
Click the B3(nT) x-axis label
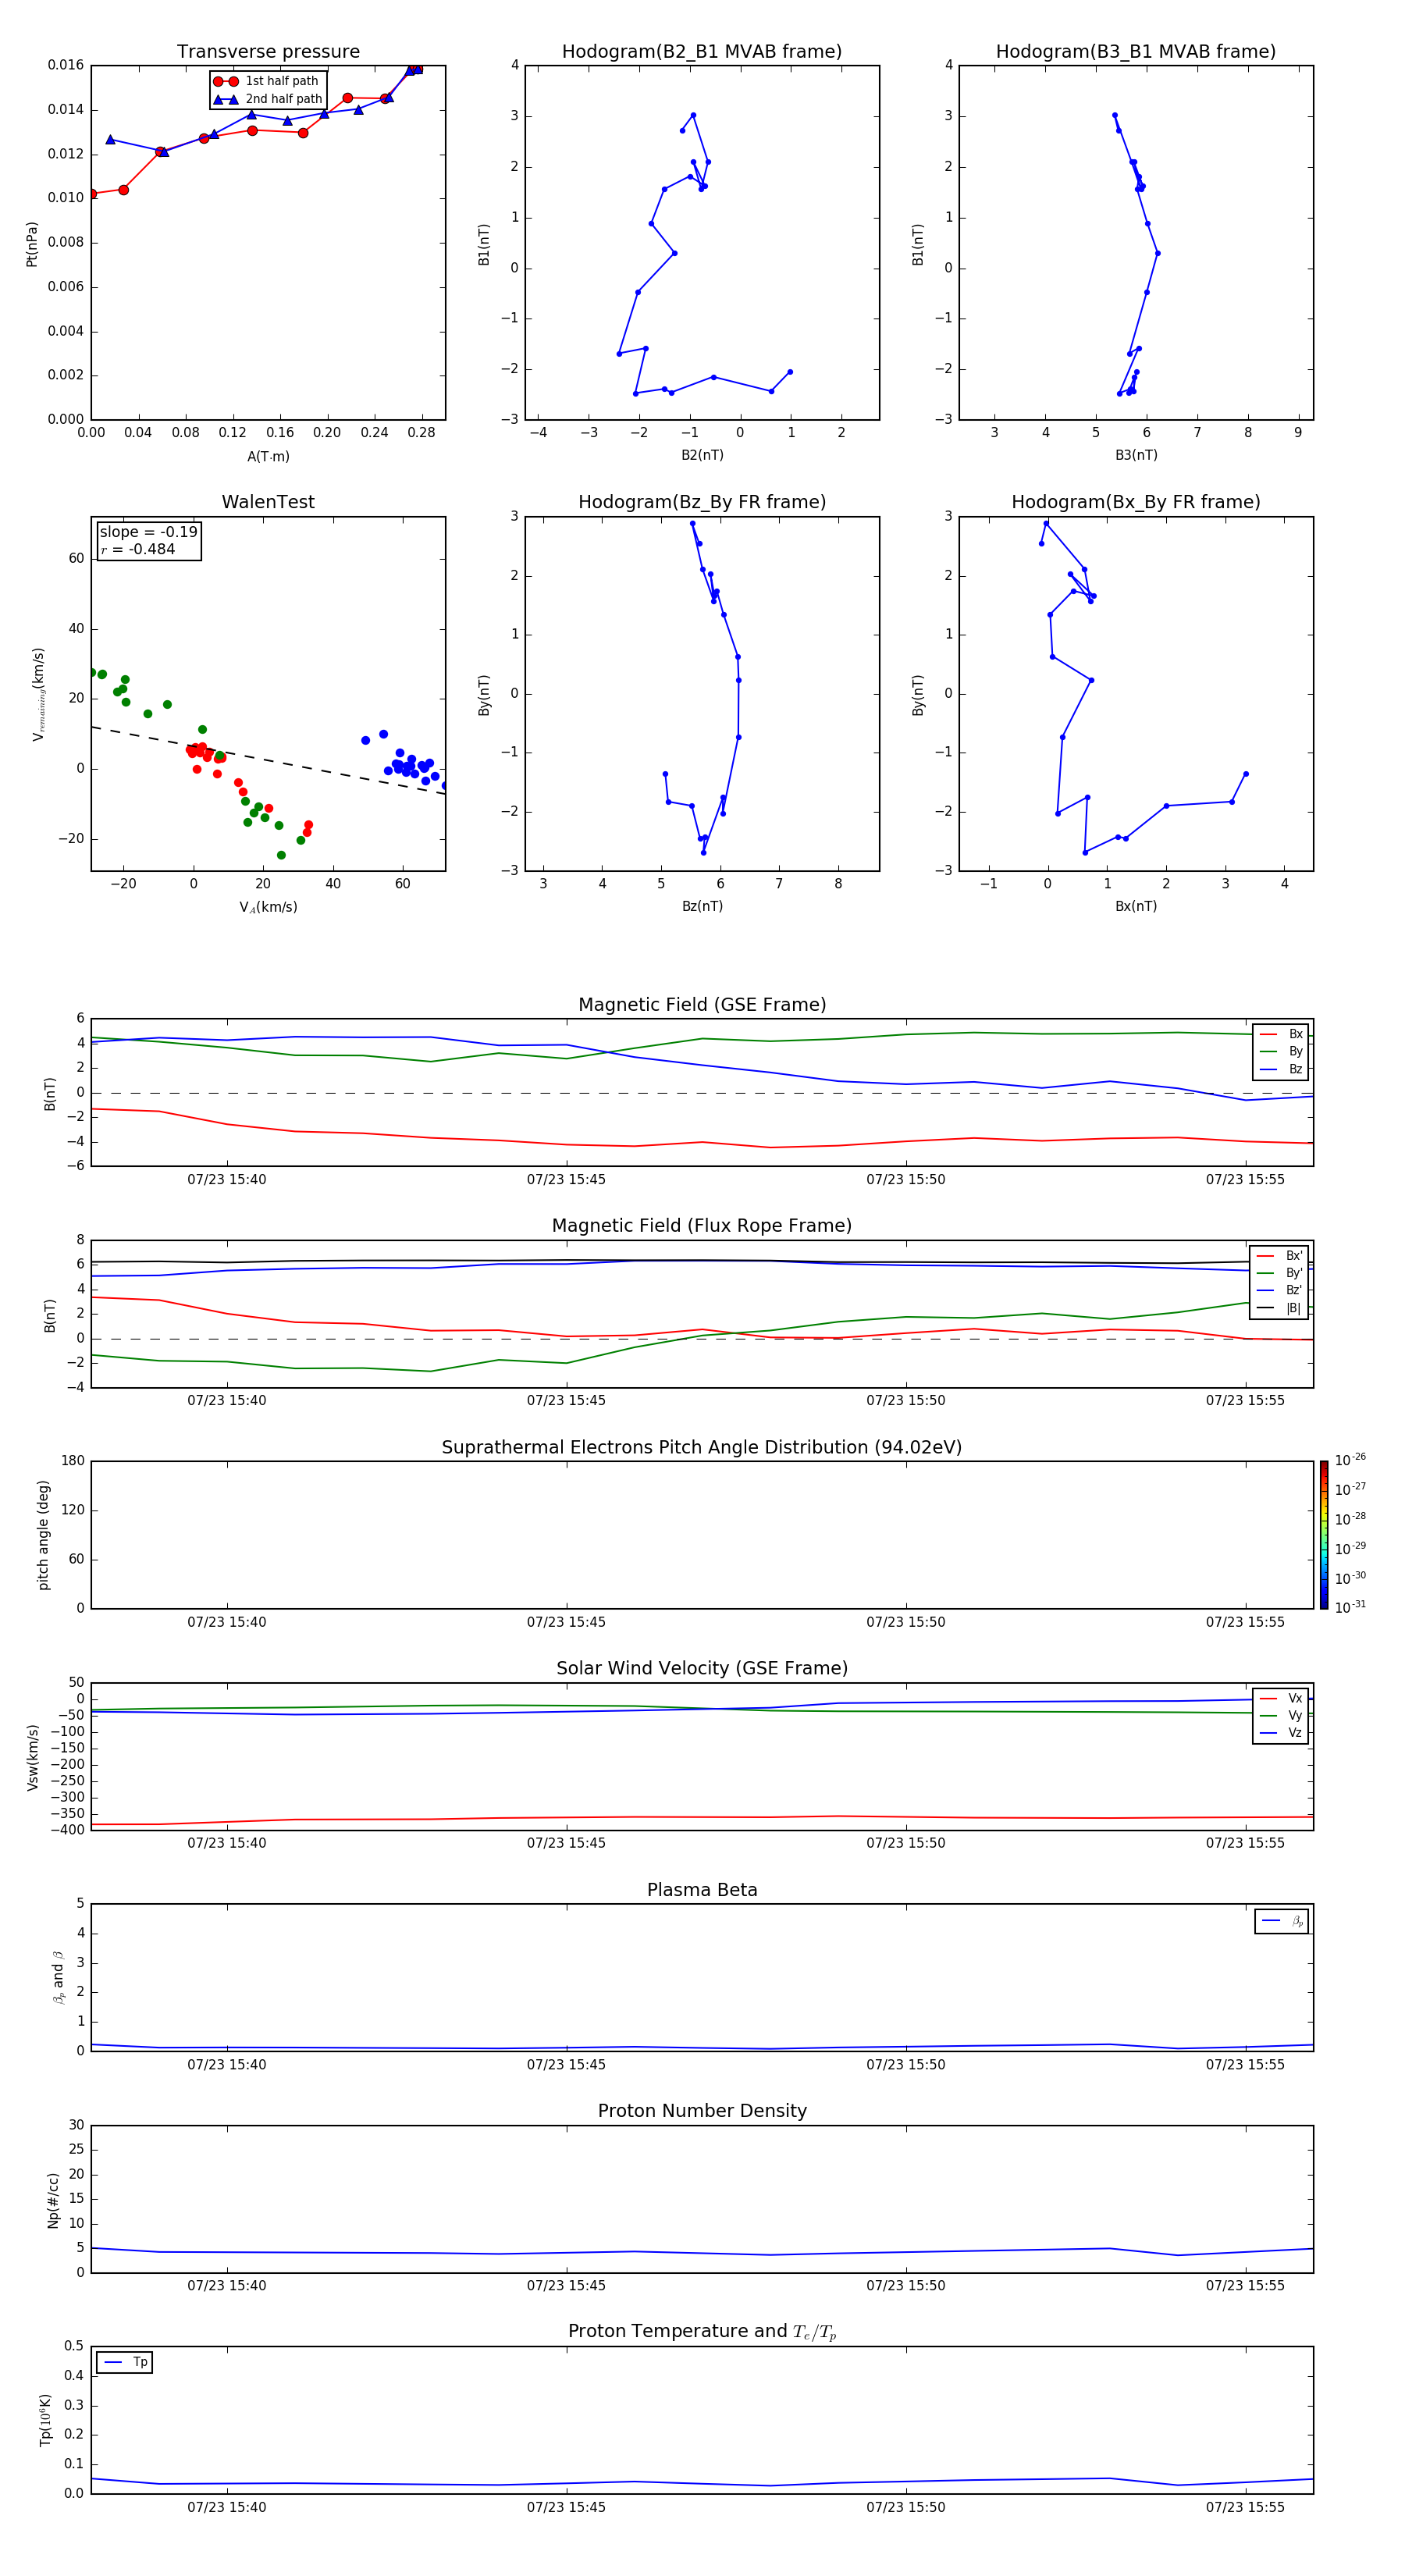(1136, 455)
